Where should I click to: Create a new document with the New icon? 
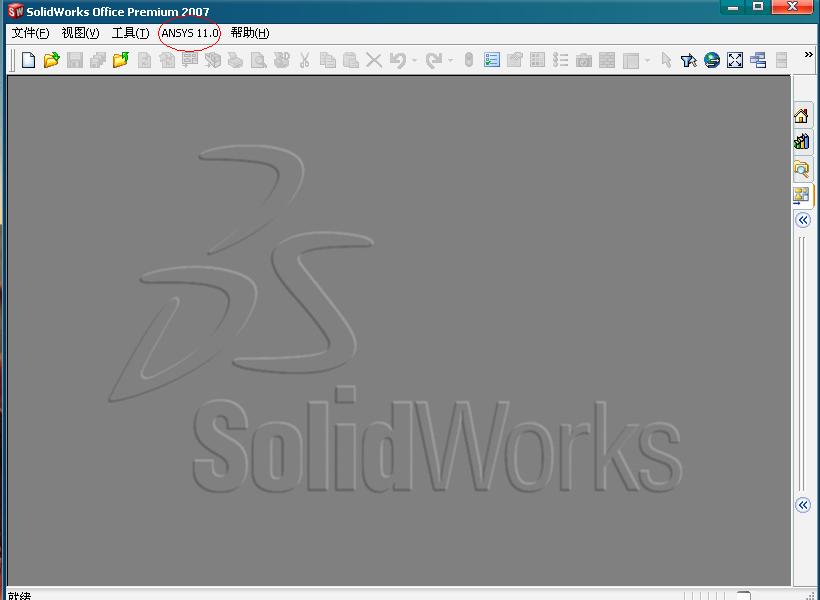tap(28, 60)
